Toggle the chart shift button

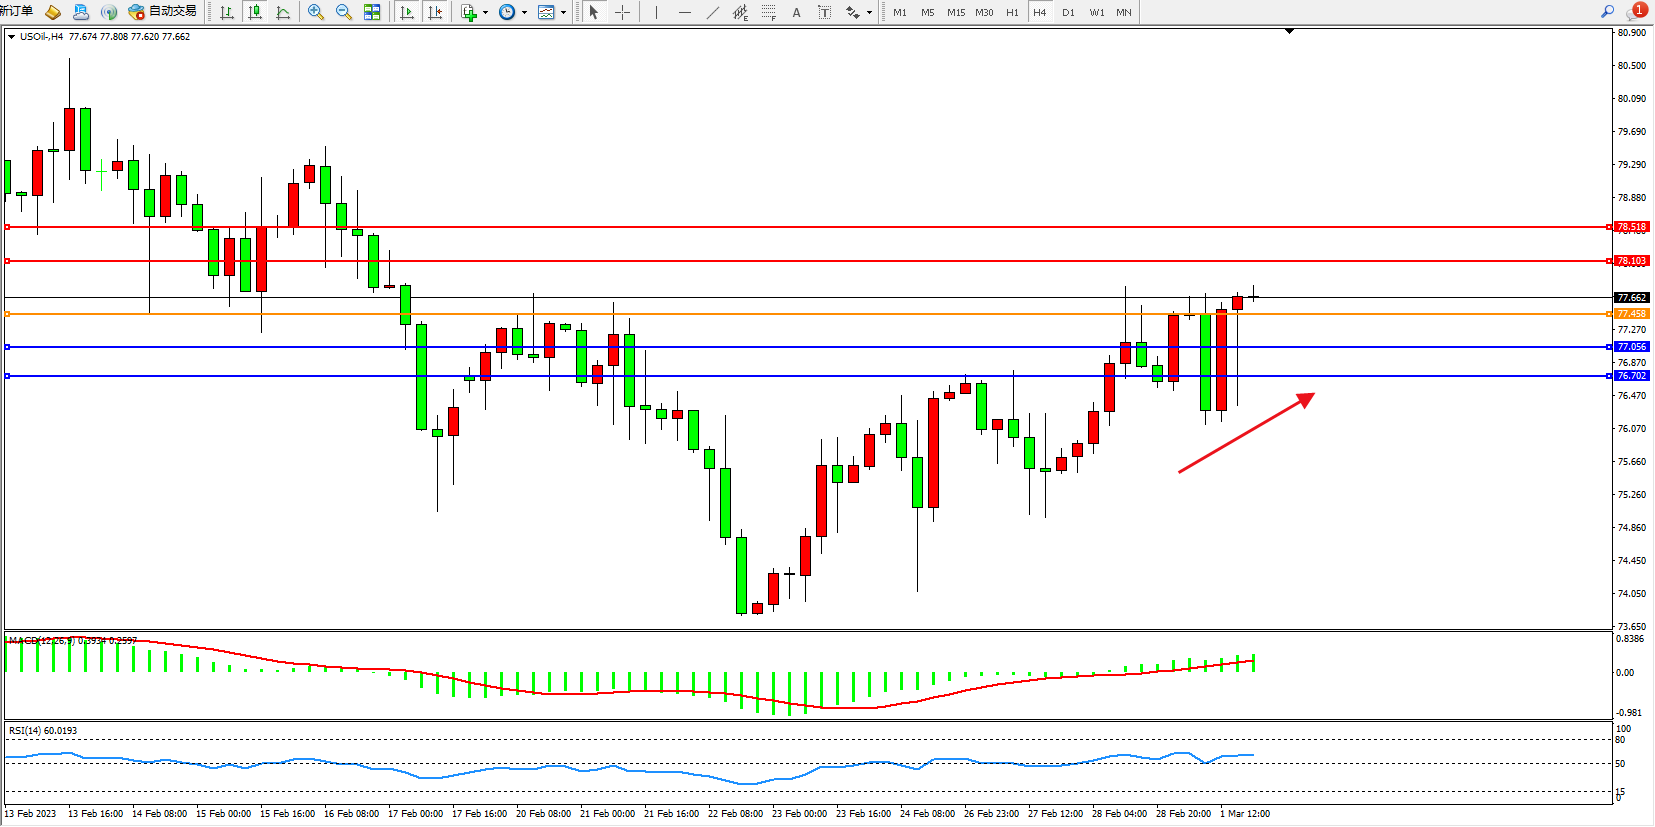(435, 12)
